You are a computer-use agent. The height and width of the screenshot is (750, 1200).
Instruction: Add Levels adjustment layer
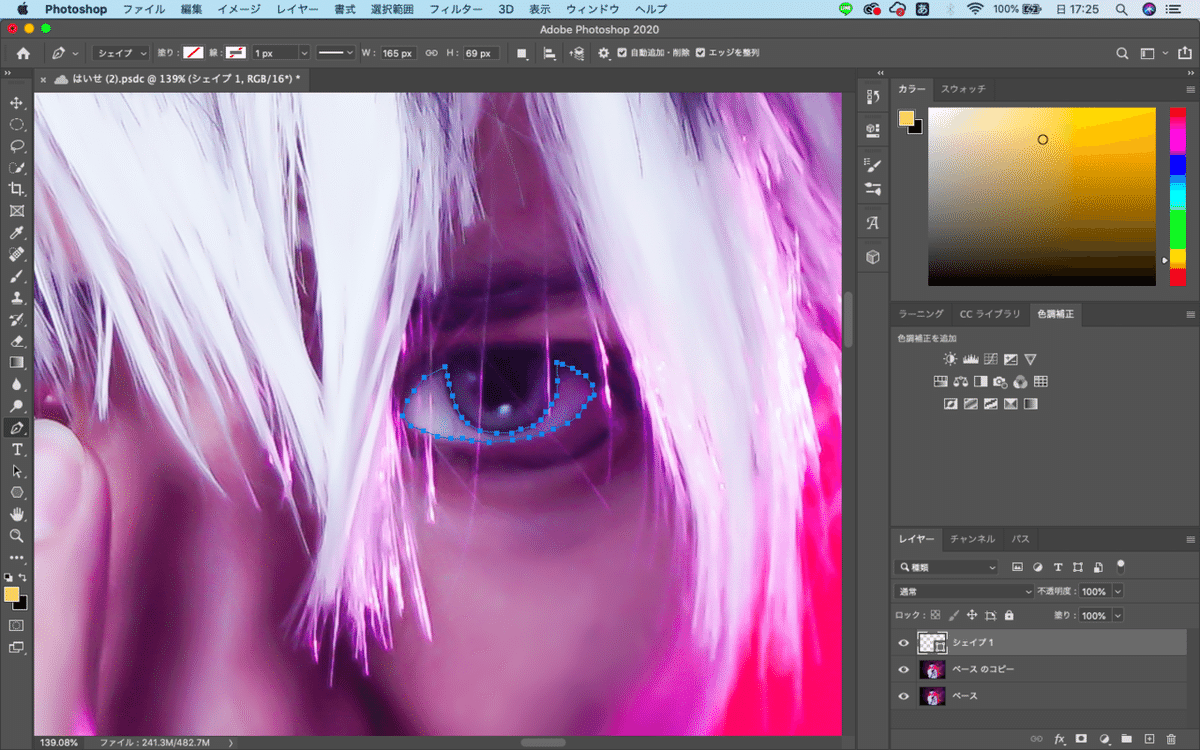pos(970,359)
